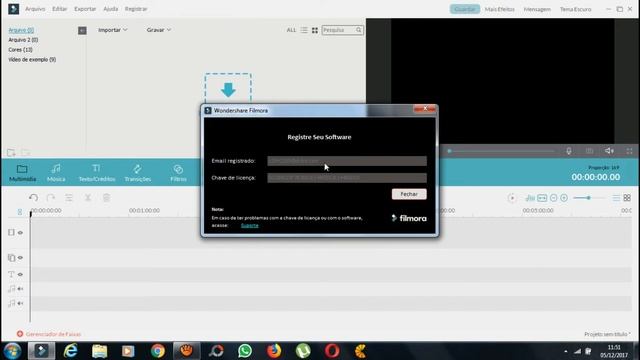Open the Registrar menu
Image resolution: width=640 pixels, height=360 pixels.
(x=136, y=9)
